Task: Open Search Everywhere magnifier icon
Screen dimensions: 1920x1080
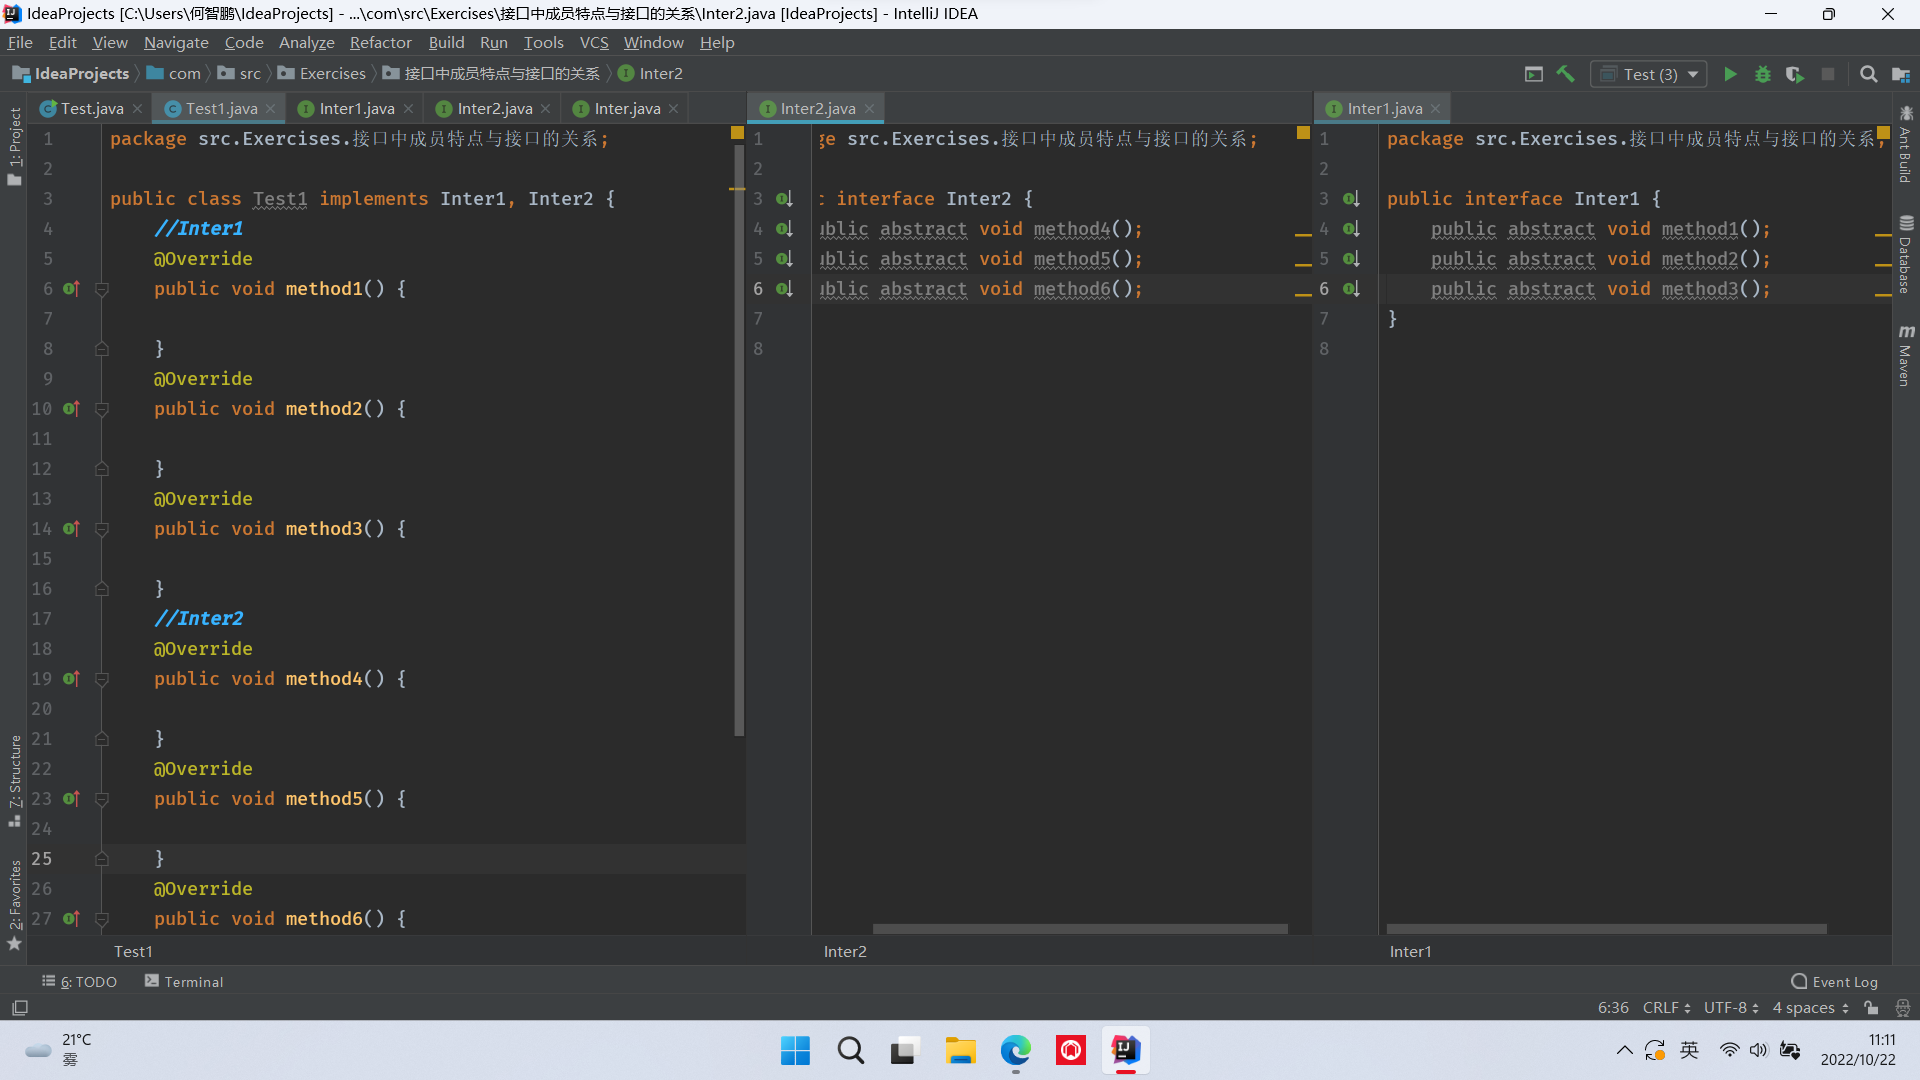Action: [1868, 74]
